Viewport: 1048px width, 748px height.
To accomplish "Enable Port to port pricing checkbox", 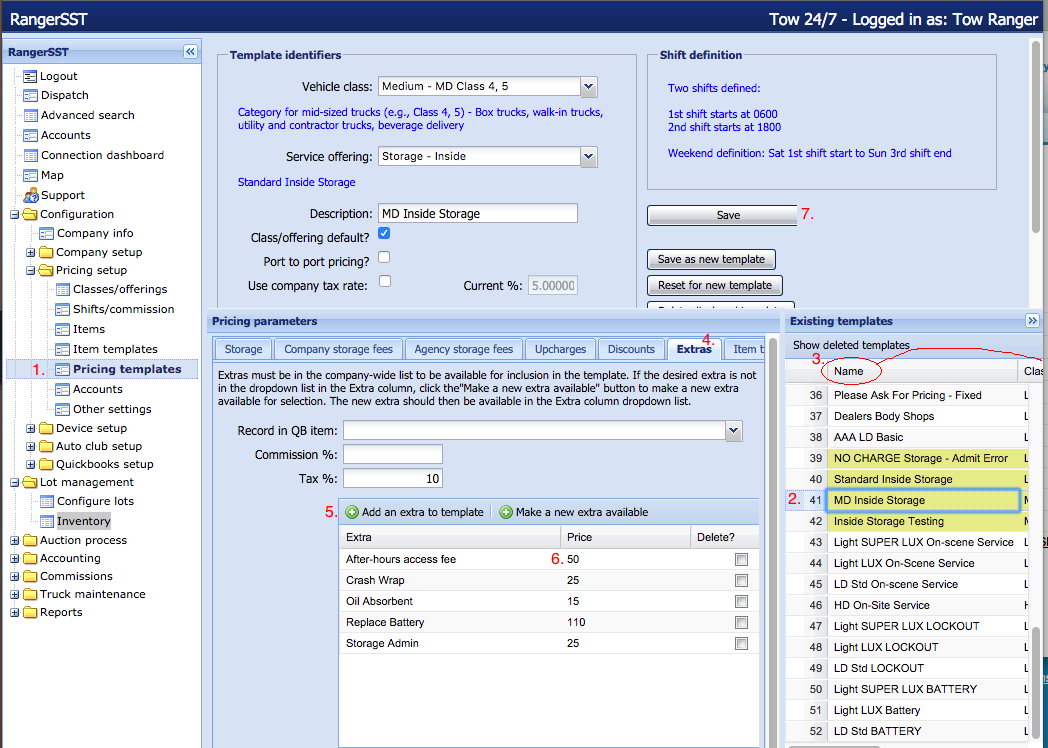I will point(384,258).
